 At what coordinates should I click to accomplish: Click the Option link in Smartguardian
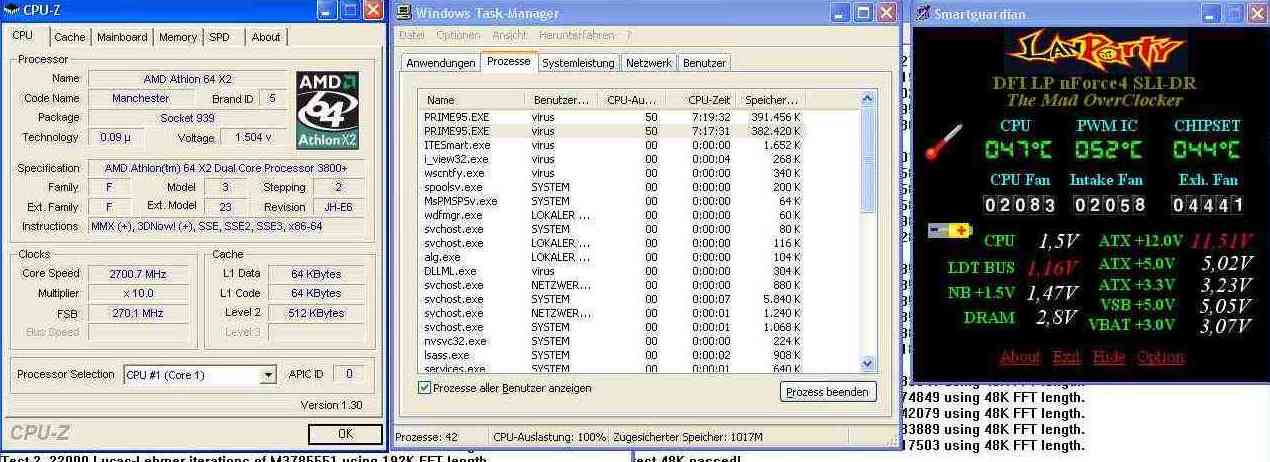coord(1160,357)
